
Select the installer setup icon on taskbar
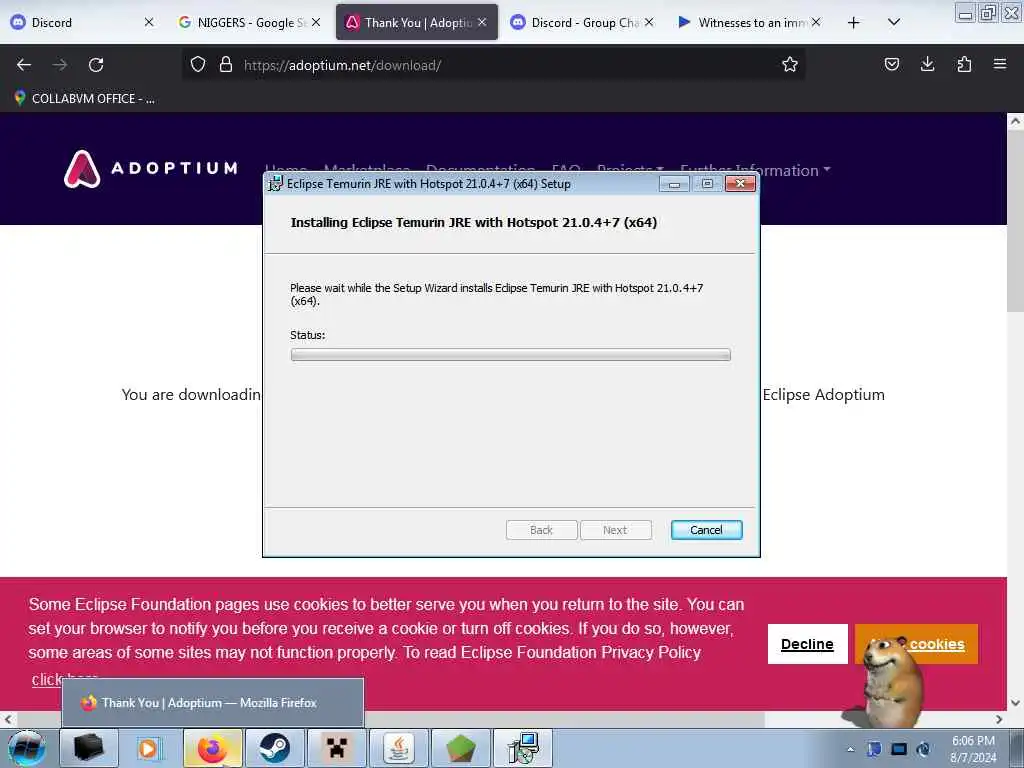tap(523, 748)
